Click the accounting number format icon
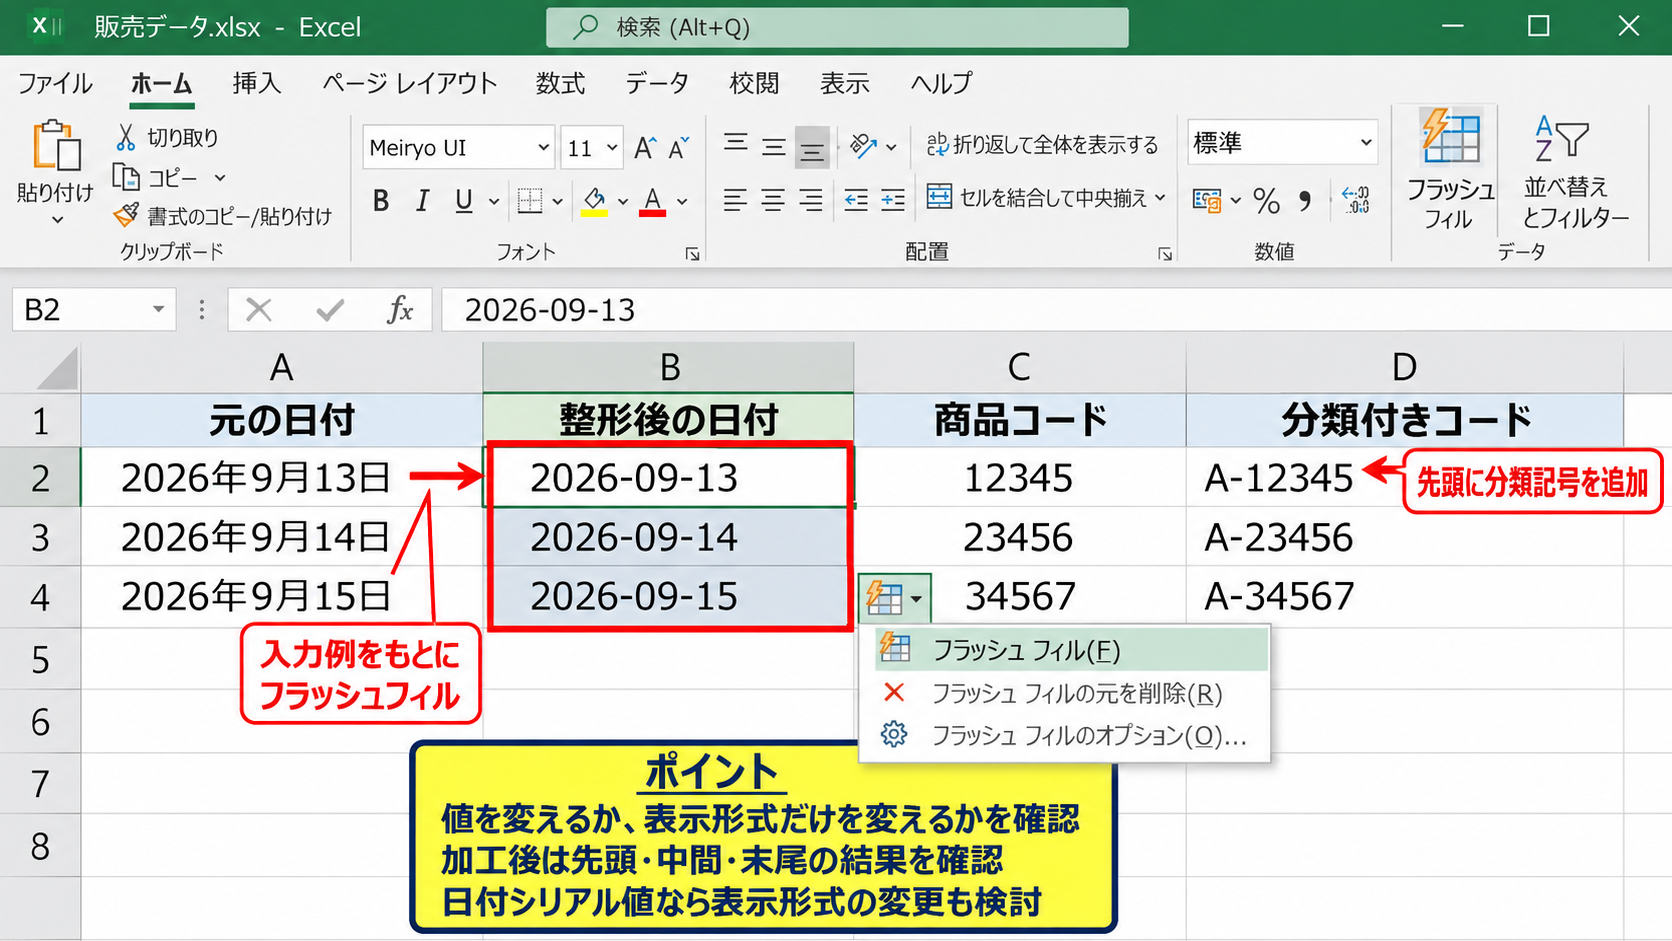Viewport: 1672px width, 941px height. tap(1207, 201)
